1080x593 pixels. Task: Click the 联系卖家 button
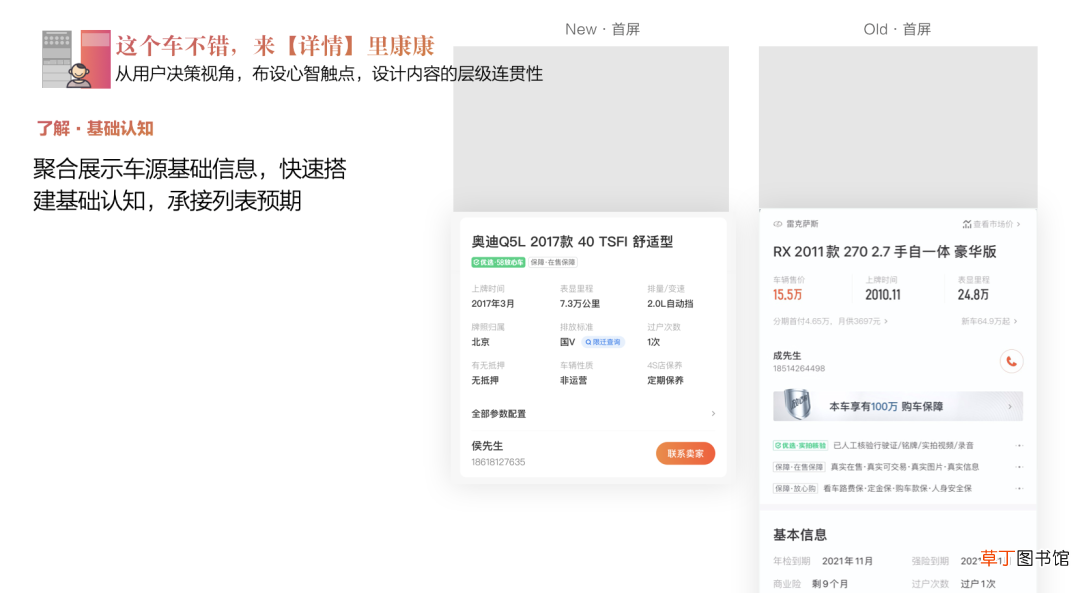685,453
